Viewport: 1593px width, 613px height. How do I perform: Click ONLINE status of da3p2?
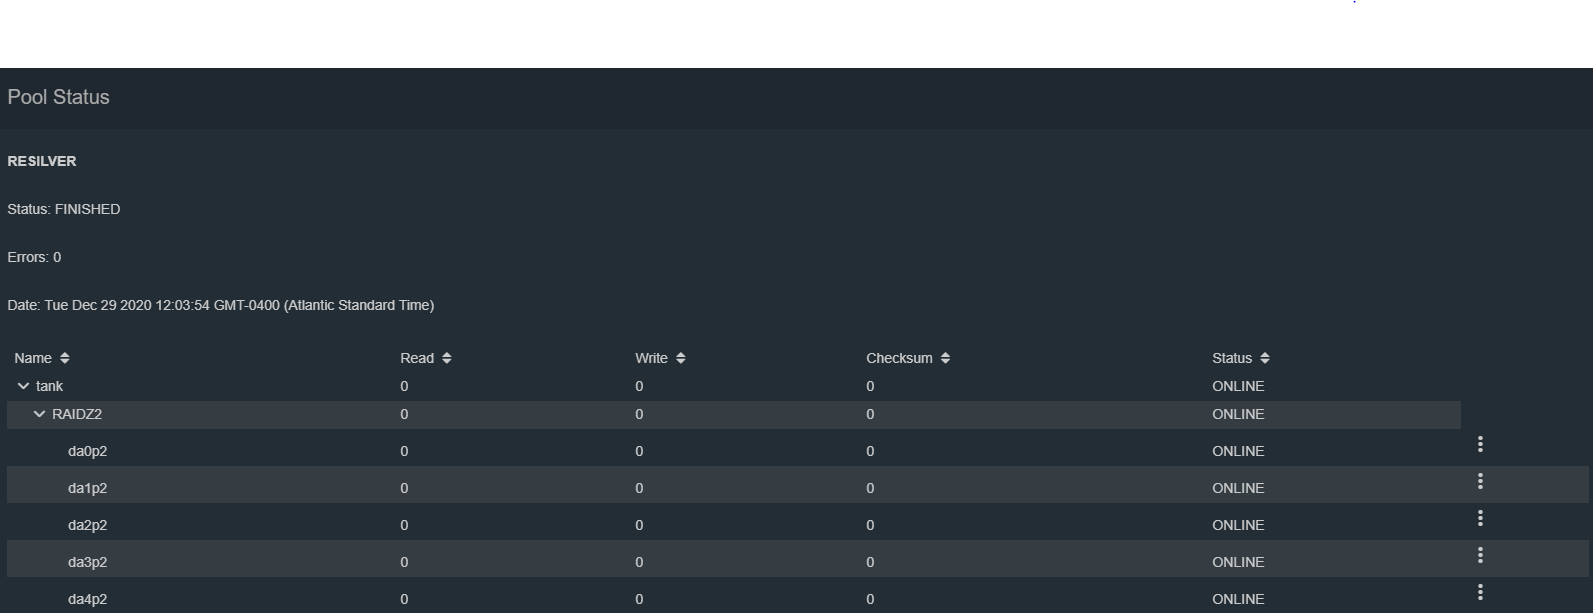tap(1238, 562)
